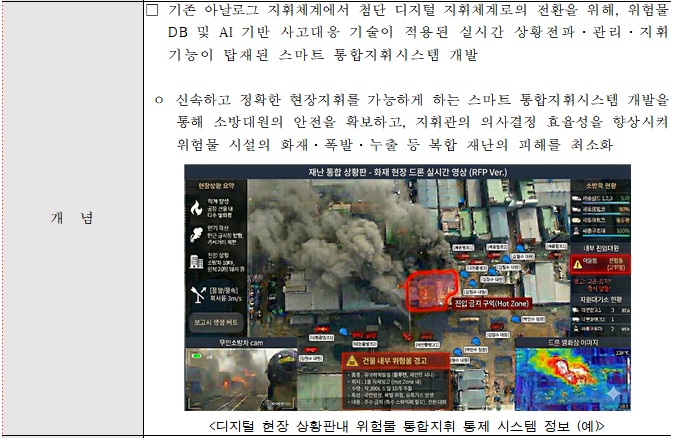Click the 북서풍 3m/s wind reading

(x=225, y=298)
